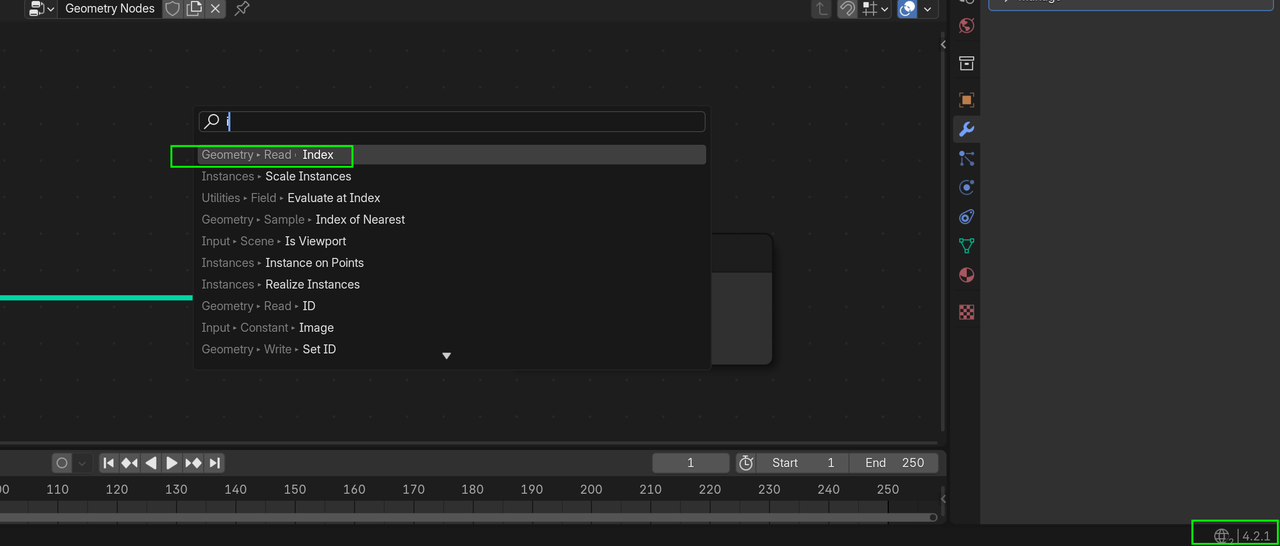
Task: Click frame 200 on the timeline ruler
Action: point(591,490)
